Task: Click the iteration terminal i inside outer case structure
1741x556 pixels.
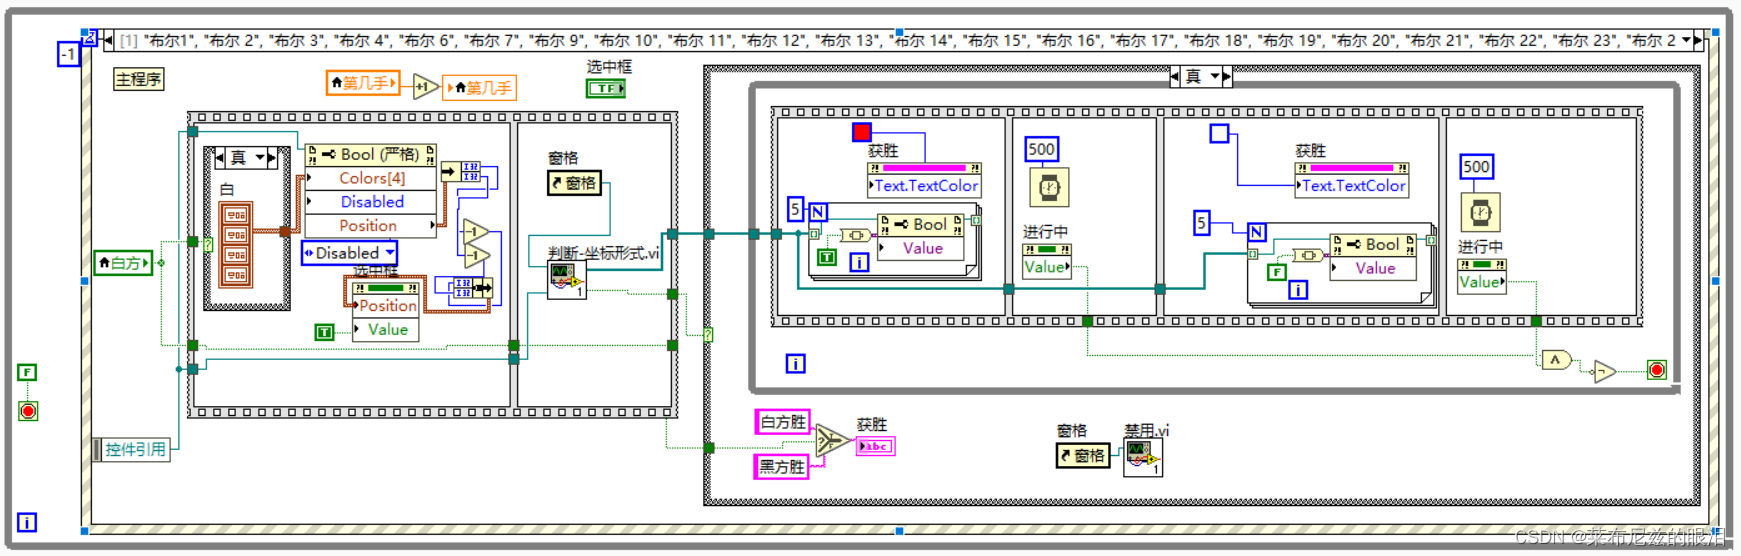Action: click(x=795, y=363)
